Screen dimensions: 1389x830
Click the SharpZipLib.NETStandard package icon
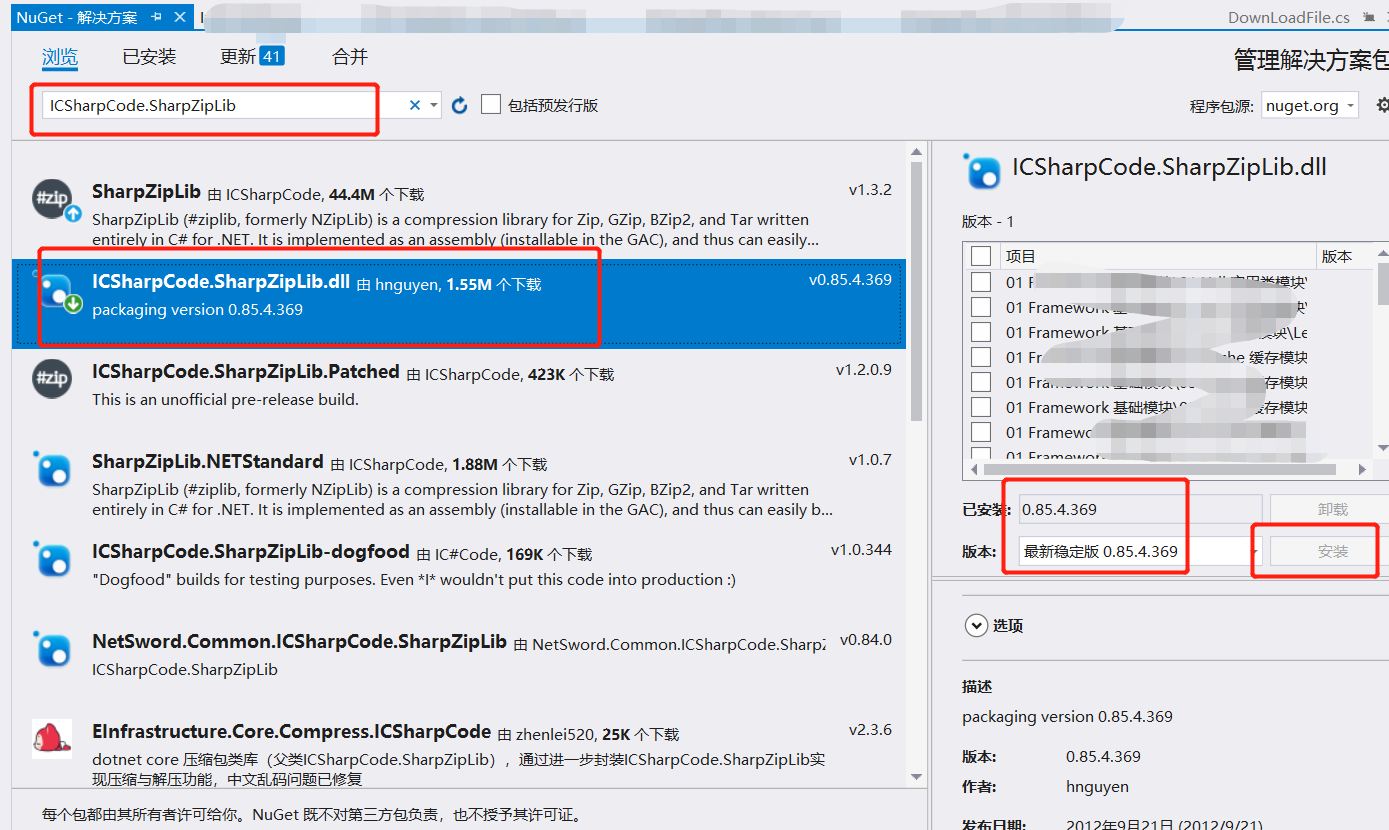[x=52, y=468]
